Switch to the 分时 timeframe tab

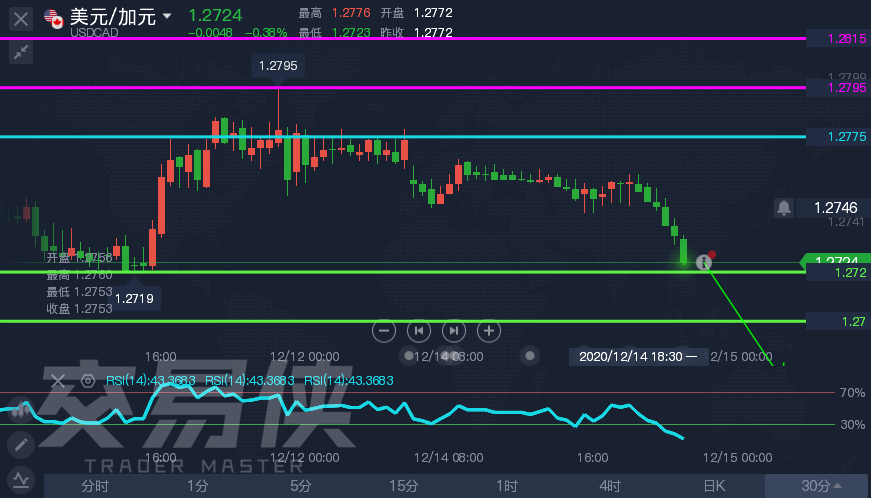(95, 486)
